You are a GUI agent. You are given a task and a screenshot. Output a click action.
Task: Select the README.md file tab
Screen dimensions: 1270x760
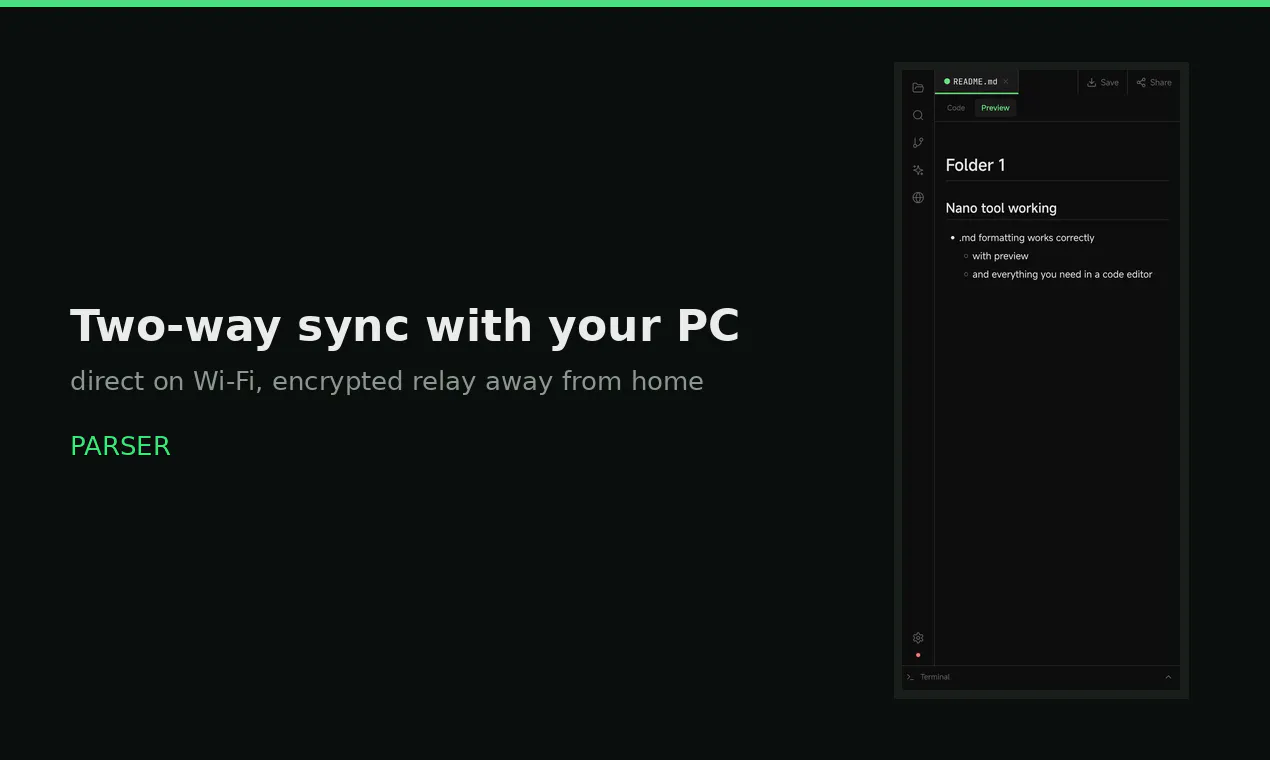click(976, 82)
